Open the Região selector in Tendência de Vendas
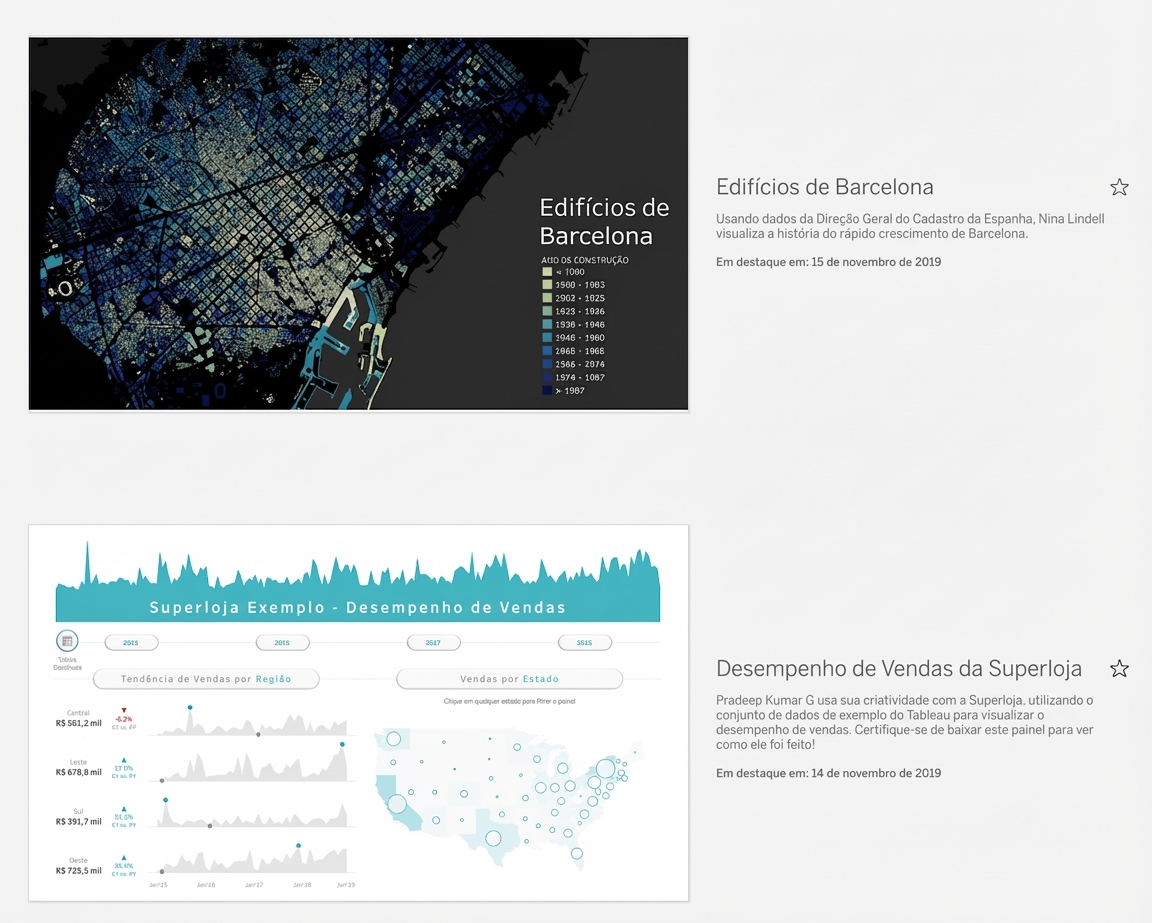 (x=273, y=679)
